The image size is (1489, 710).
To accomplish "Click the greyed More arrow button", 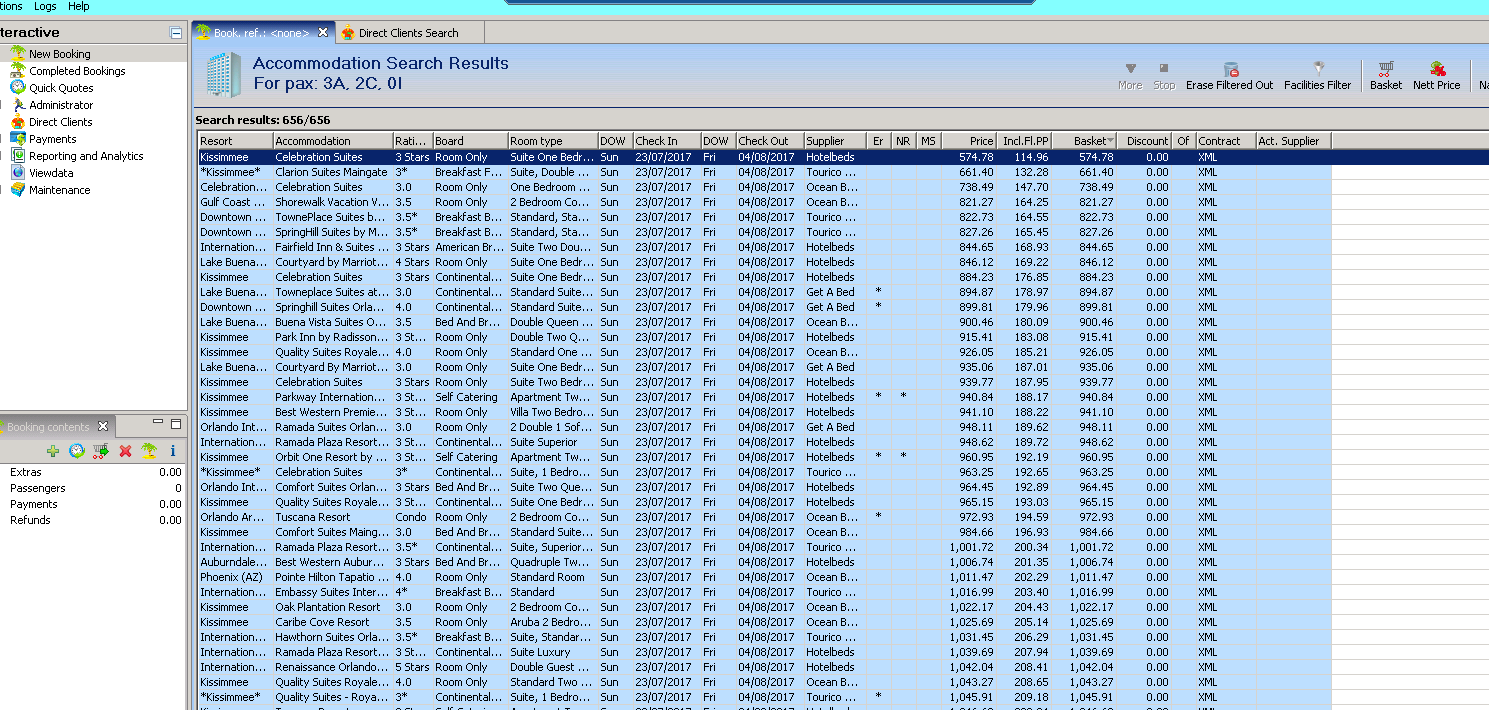I will [x=1130, y=76].
